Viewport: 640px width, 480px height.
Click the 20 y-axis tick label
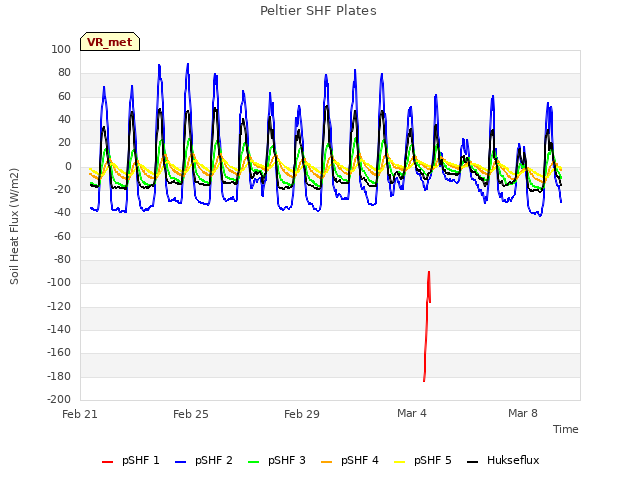(x=64, y=143)
